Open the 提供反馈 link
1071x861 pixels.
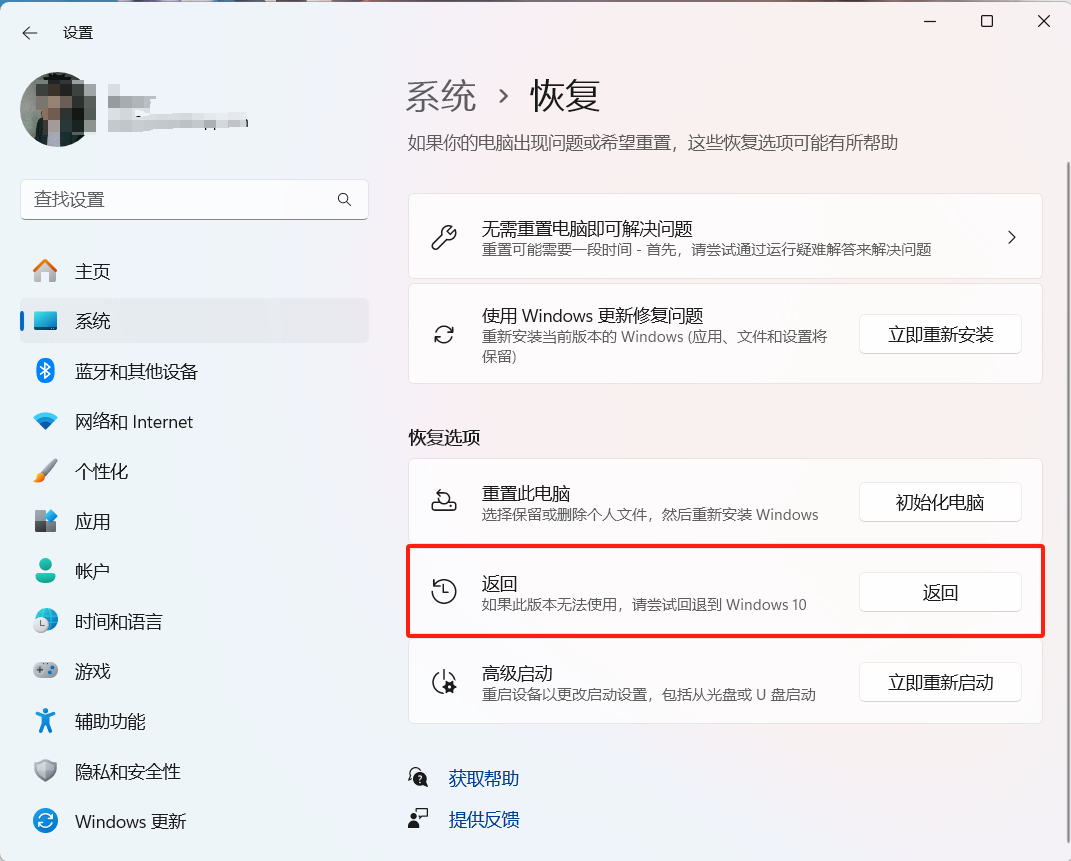pos(484,819)
